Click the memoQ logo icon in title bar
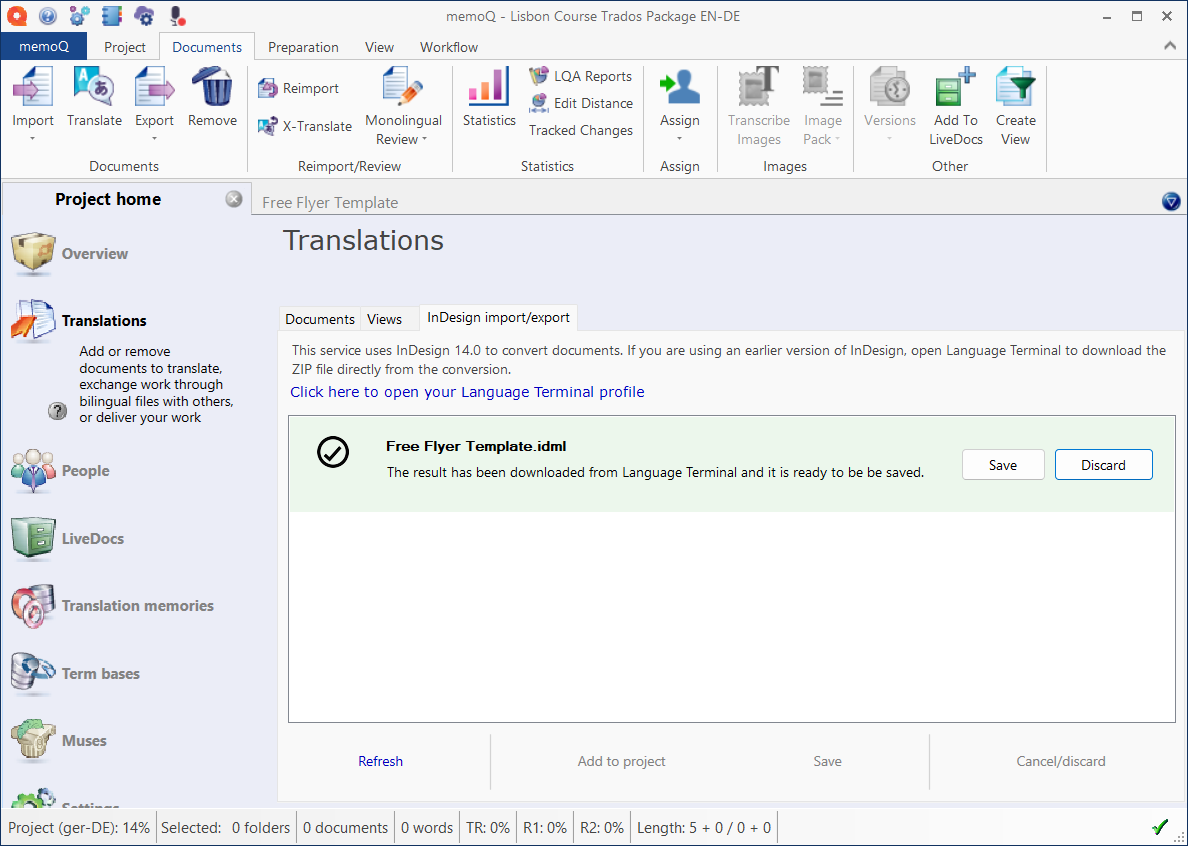 pyautogui.click(x=17, y=15)
